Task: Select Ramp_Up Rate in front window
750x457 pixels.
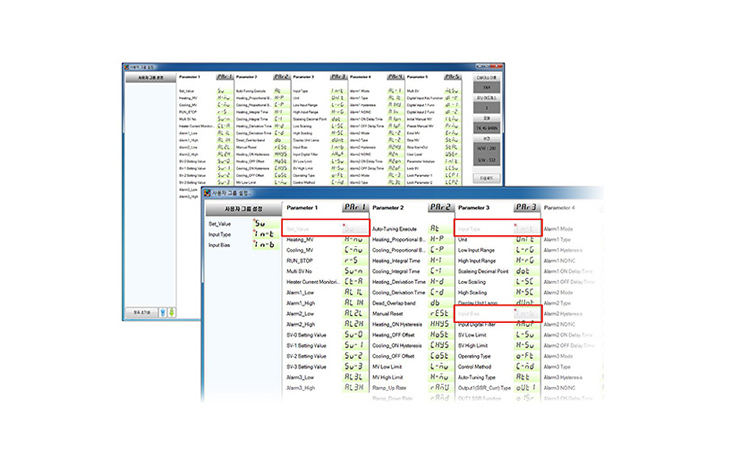Action: click(x=389, y=388)
